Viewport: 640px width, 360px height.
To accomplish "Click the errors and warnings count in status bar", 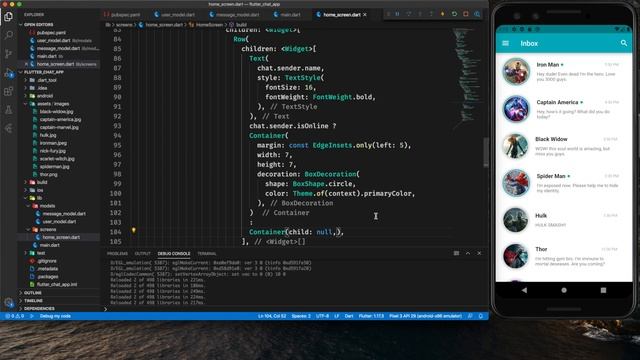I will point(14,316).
